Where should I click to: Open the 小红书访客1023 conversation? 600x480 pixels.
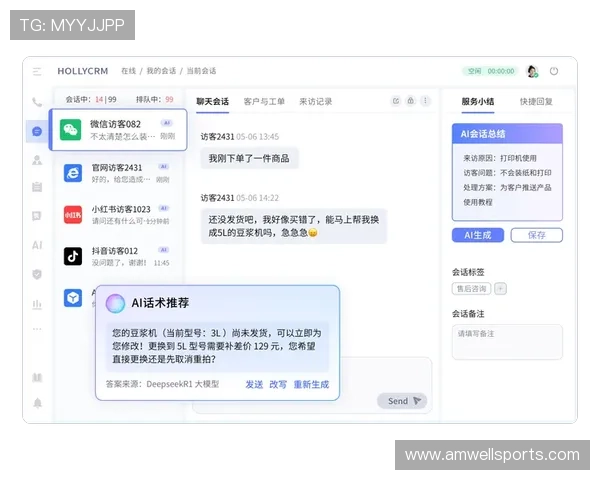(119, 215)
